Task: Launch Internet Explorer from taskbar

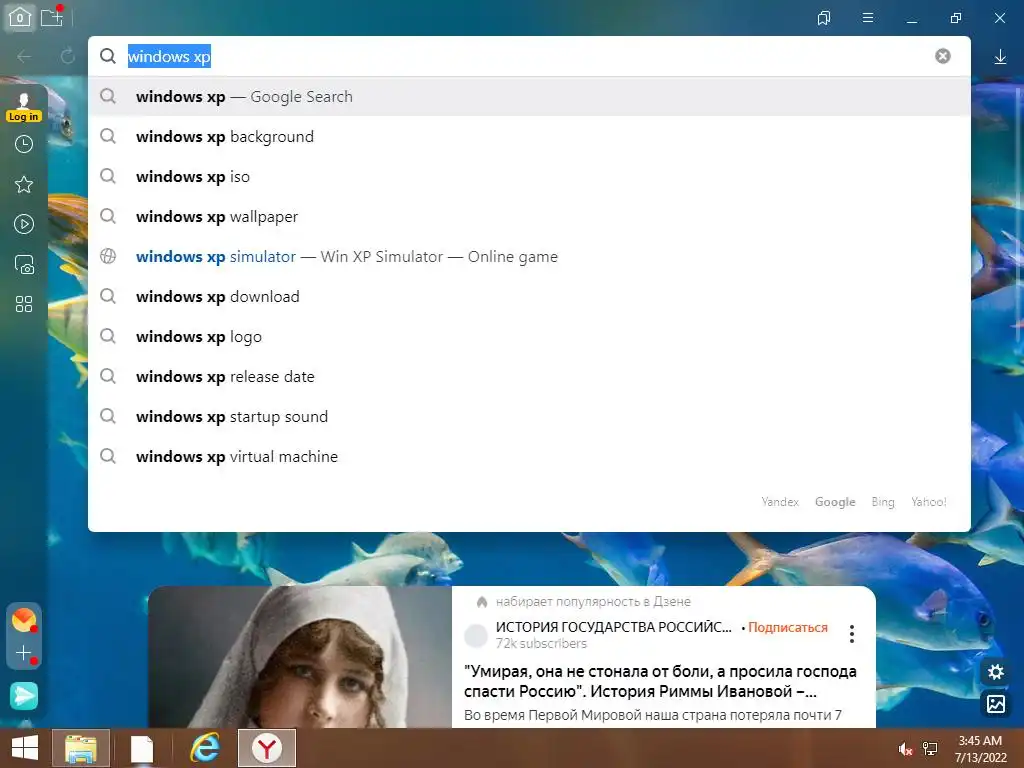Action: pos(205,748)
